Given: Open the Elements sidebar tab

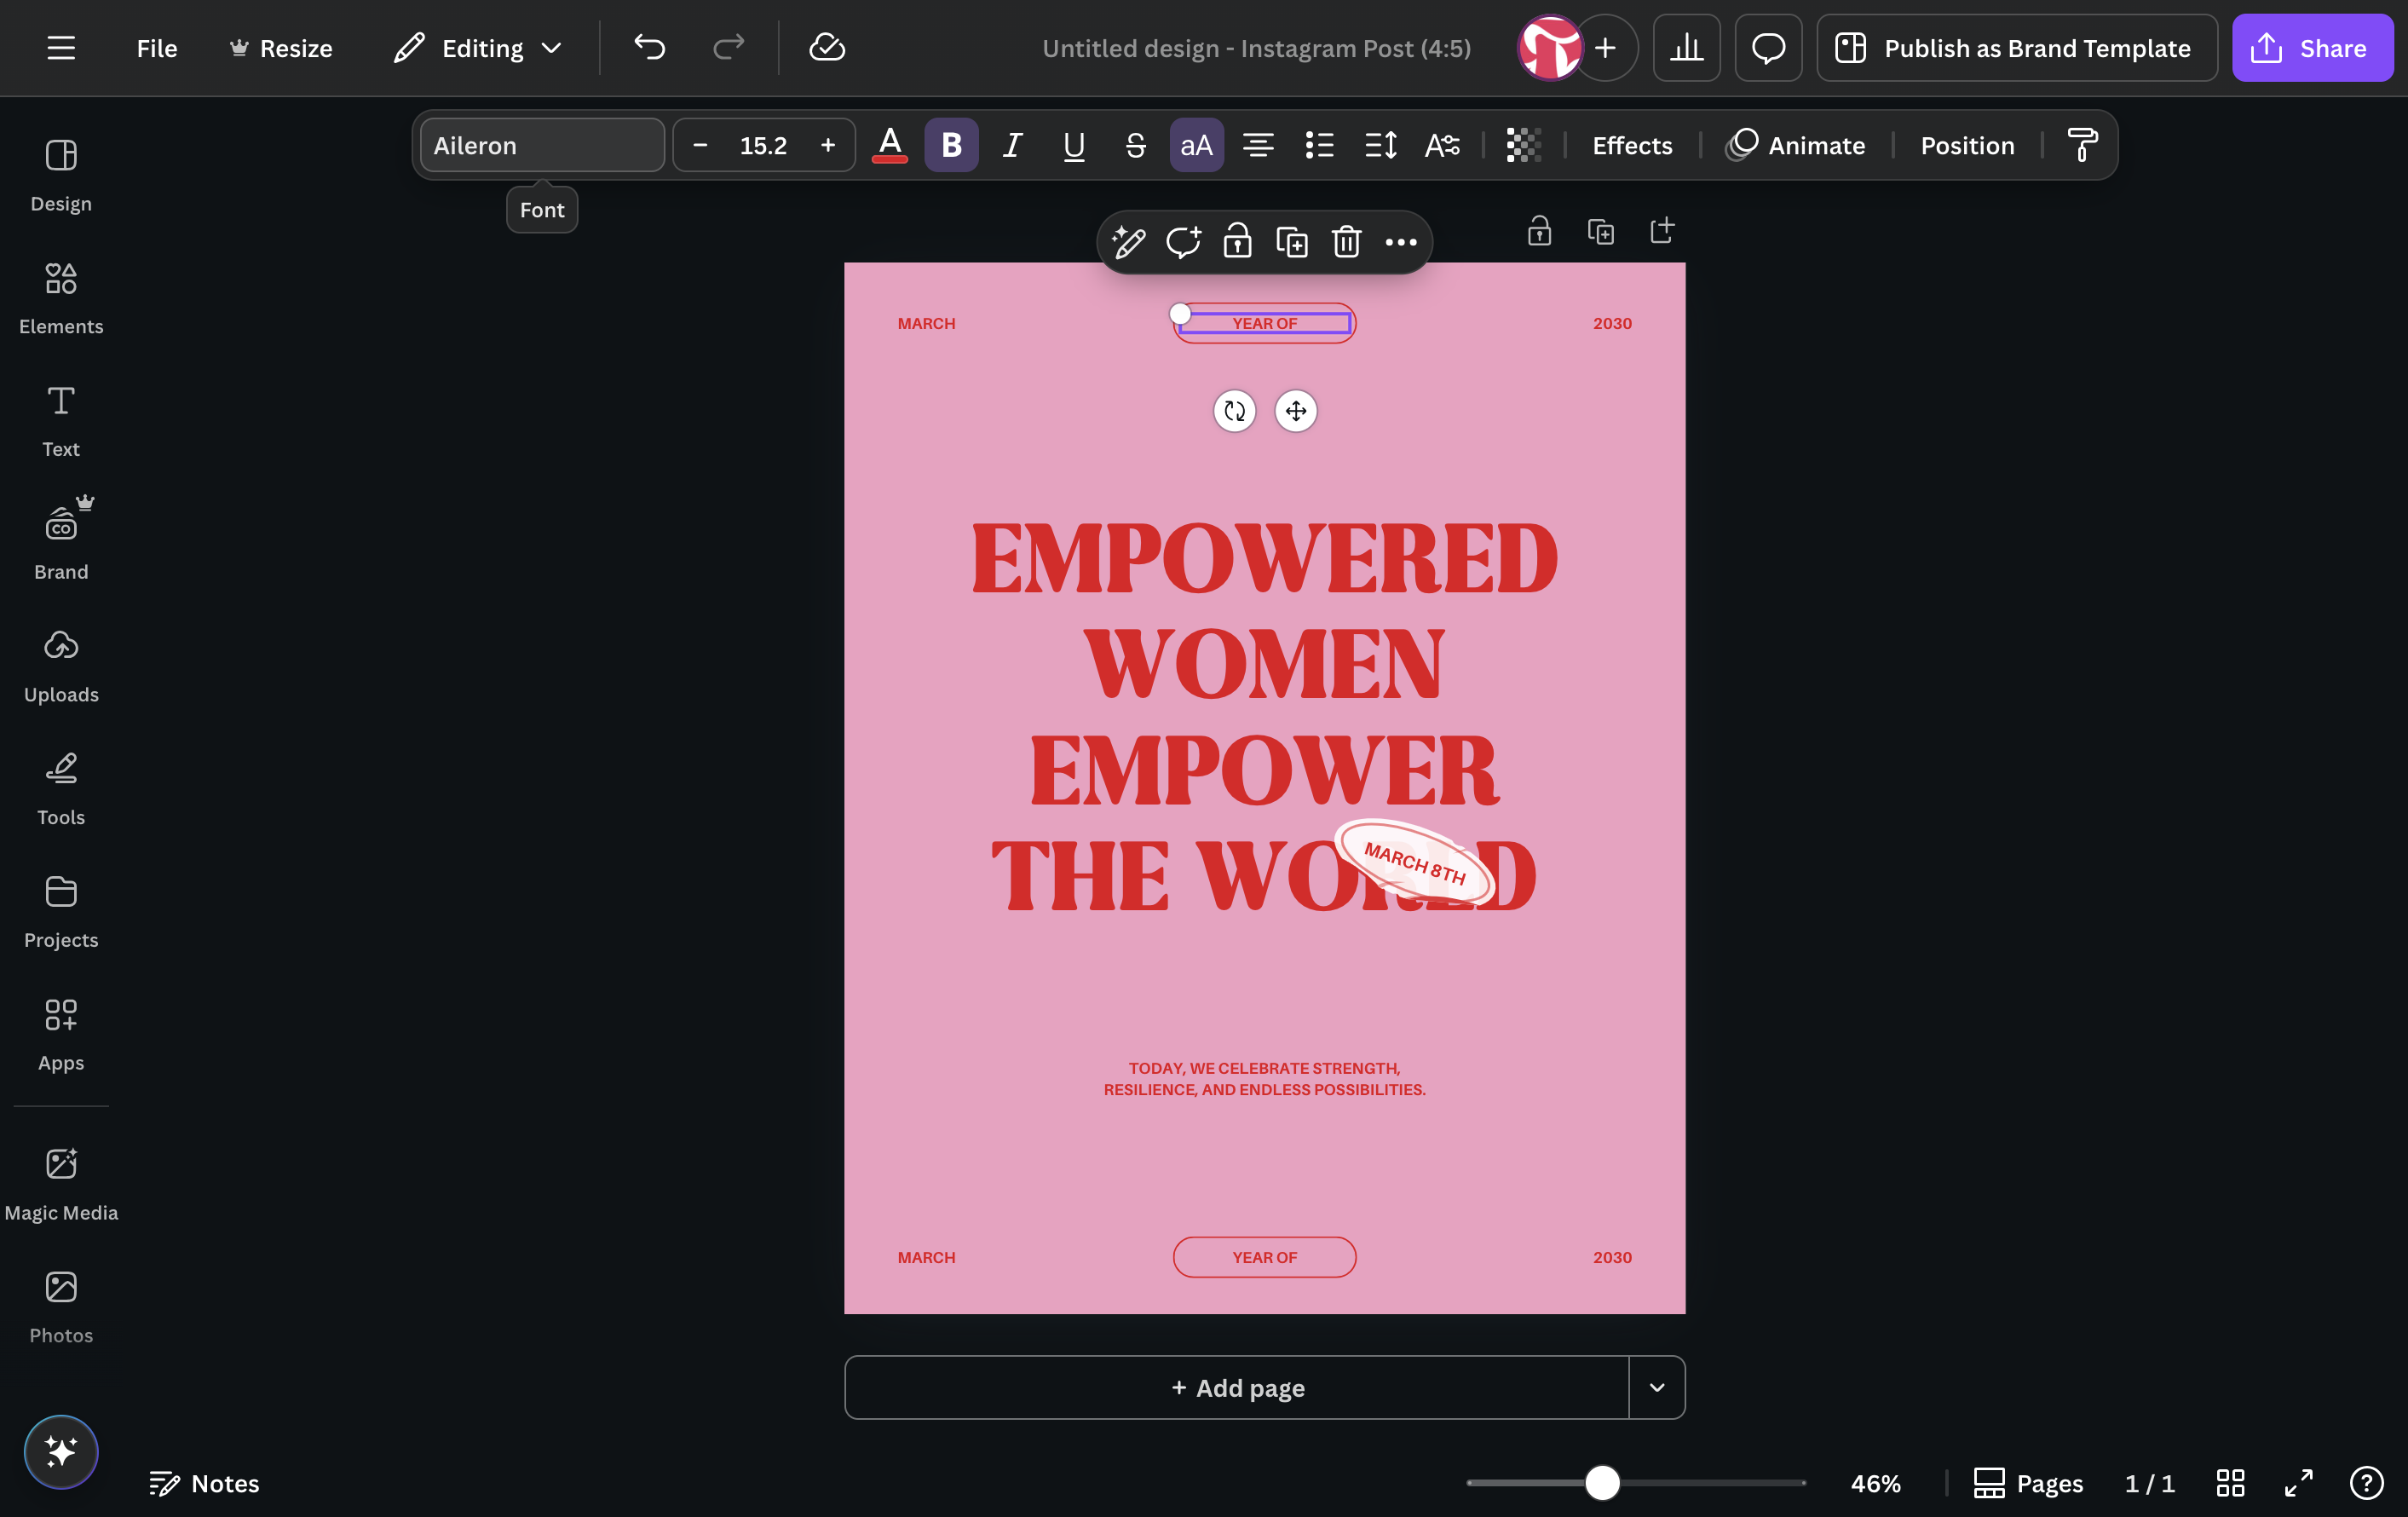Looking at the screenshot, I should click(x=61, y=298).
